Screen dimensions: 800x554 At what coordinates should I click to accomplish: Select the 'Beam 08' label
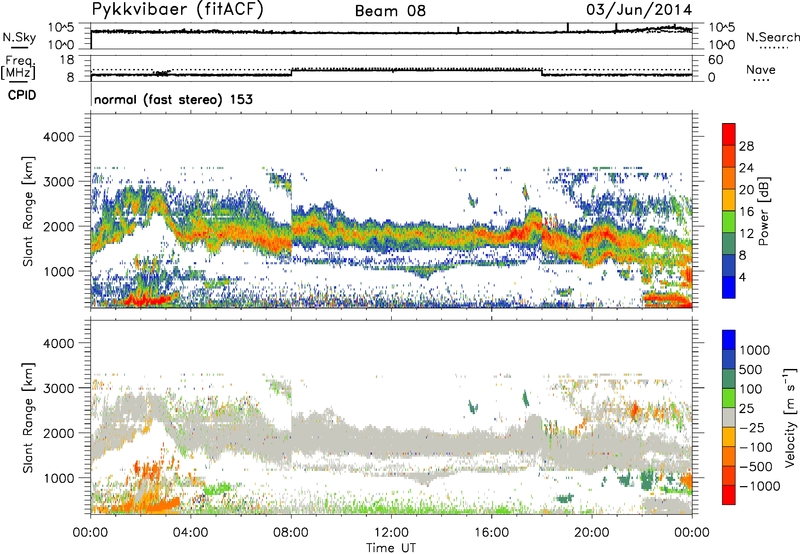pyautogui.click(x=390, y=11)
